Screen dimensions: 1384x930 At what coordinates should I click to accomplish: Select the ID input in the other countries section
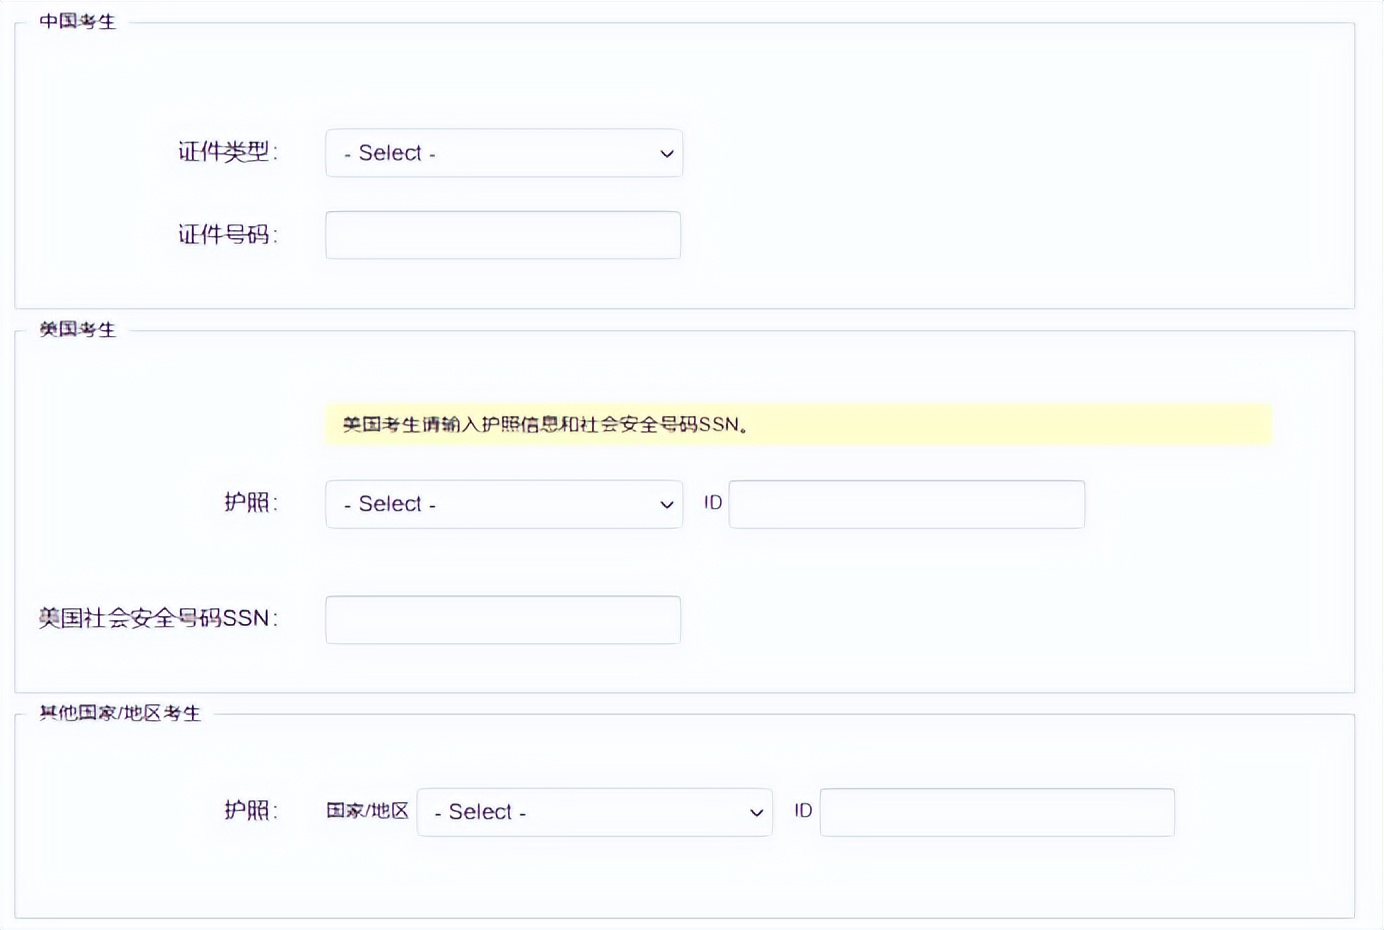(997, 812)
